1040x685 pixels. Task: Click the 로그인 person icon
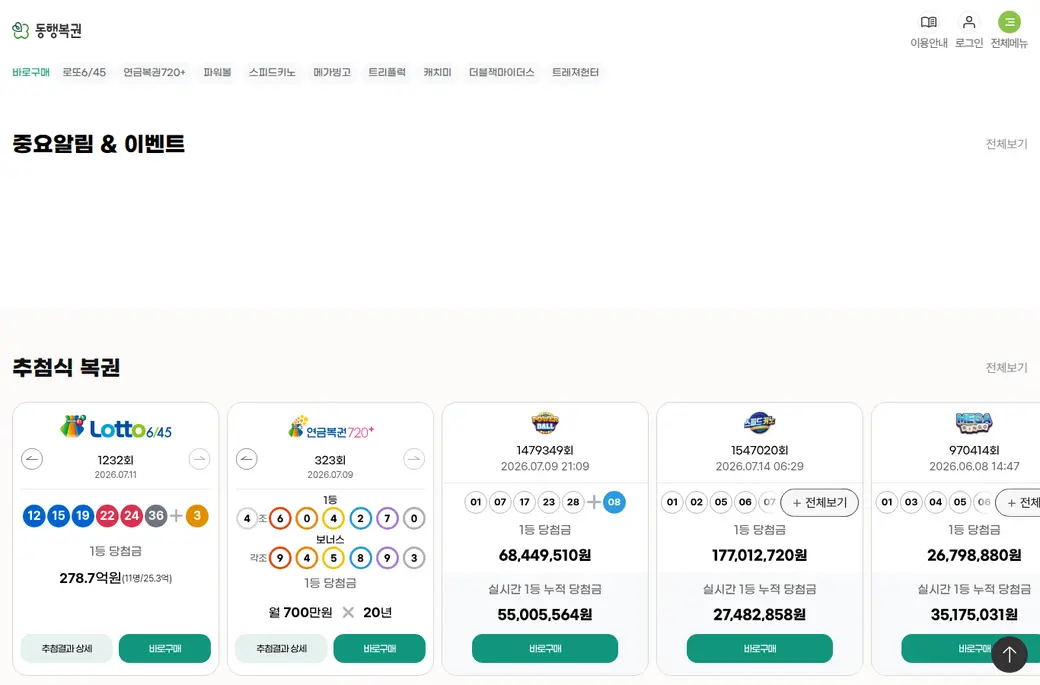click(969, 23)
